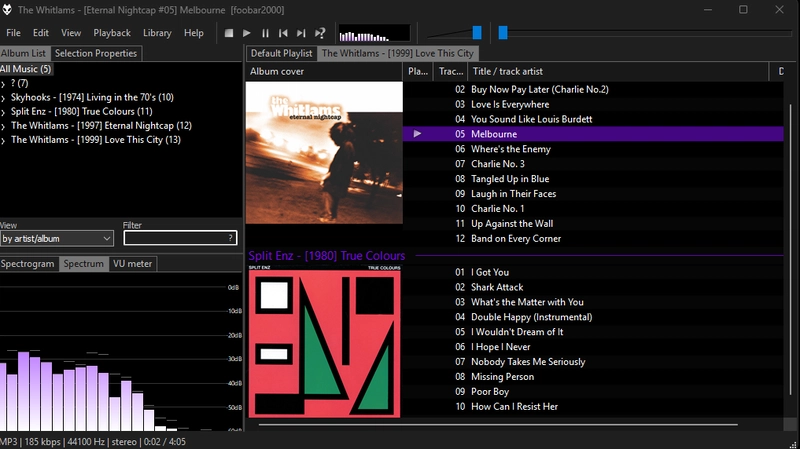Click the 'Trac...' column header
The image size is (800, 449).
[x=451, y=71]
